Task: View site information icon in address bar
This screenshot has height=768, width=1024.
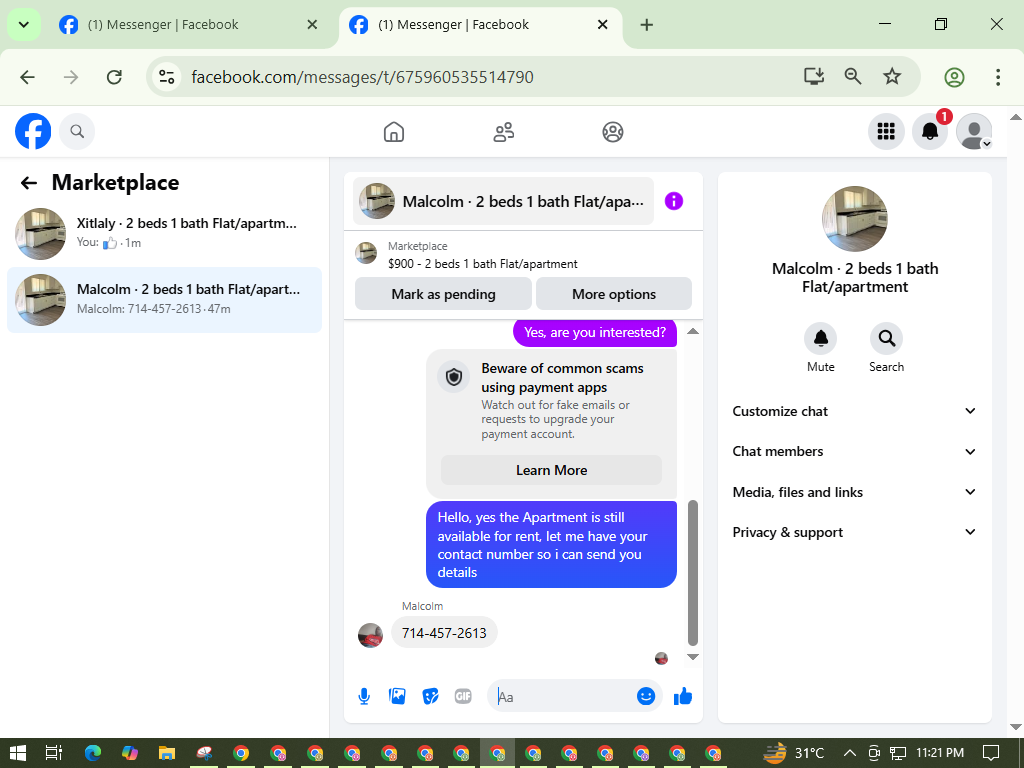Action: (x=167, y=77)
